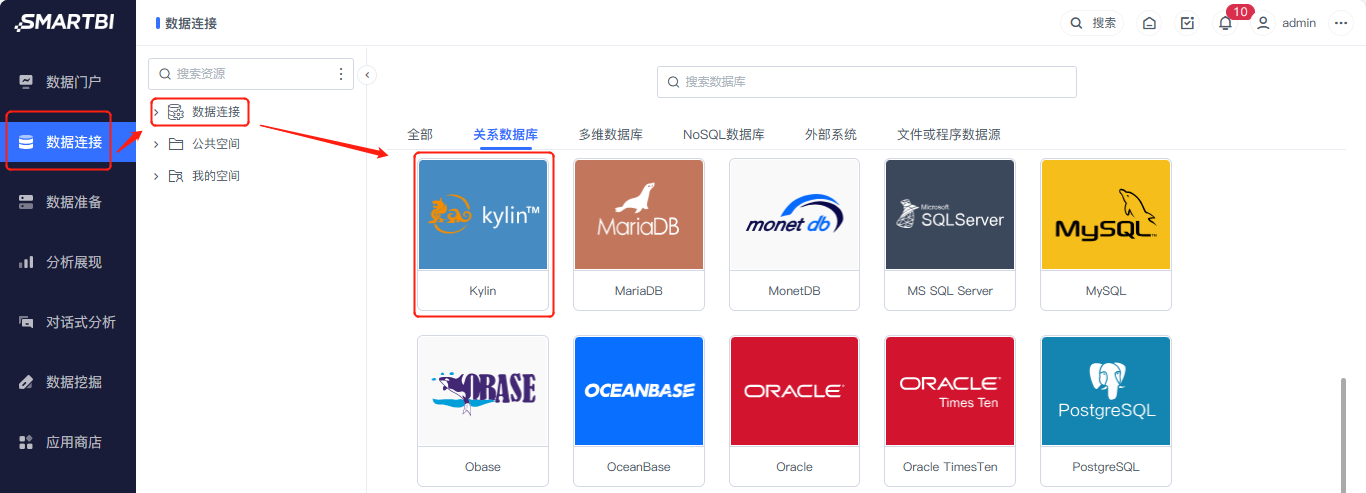Choose the MySQL database logo
The image size is (1366, 493).
1106,214
